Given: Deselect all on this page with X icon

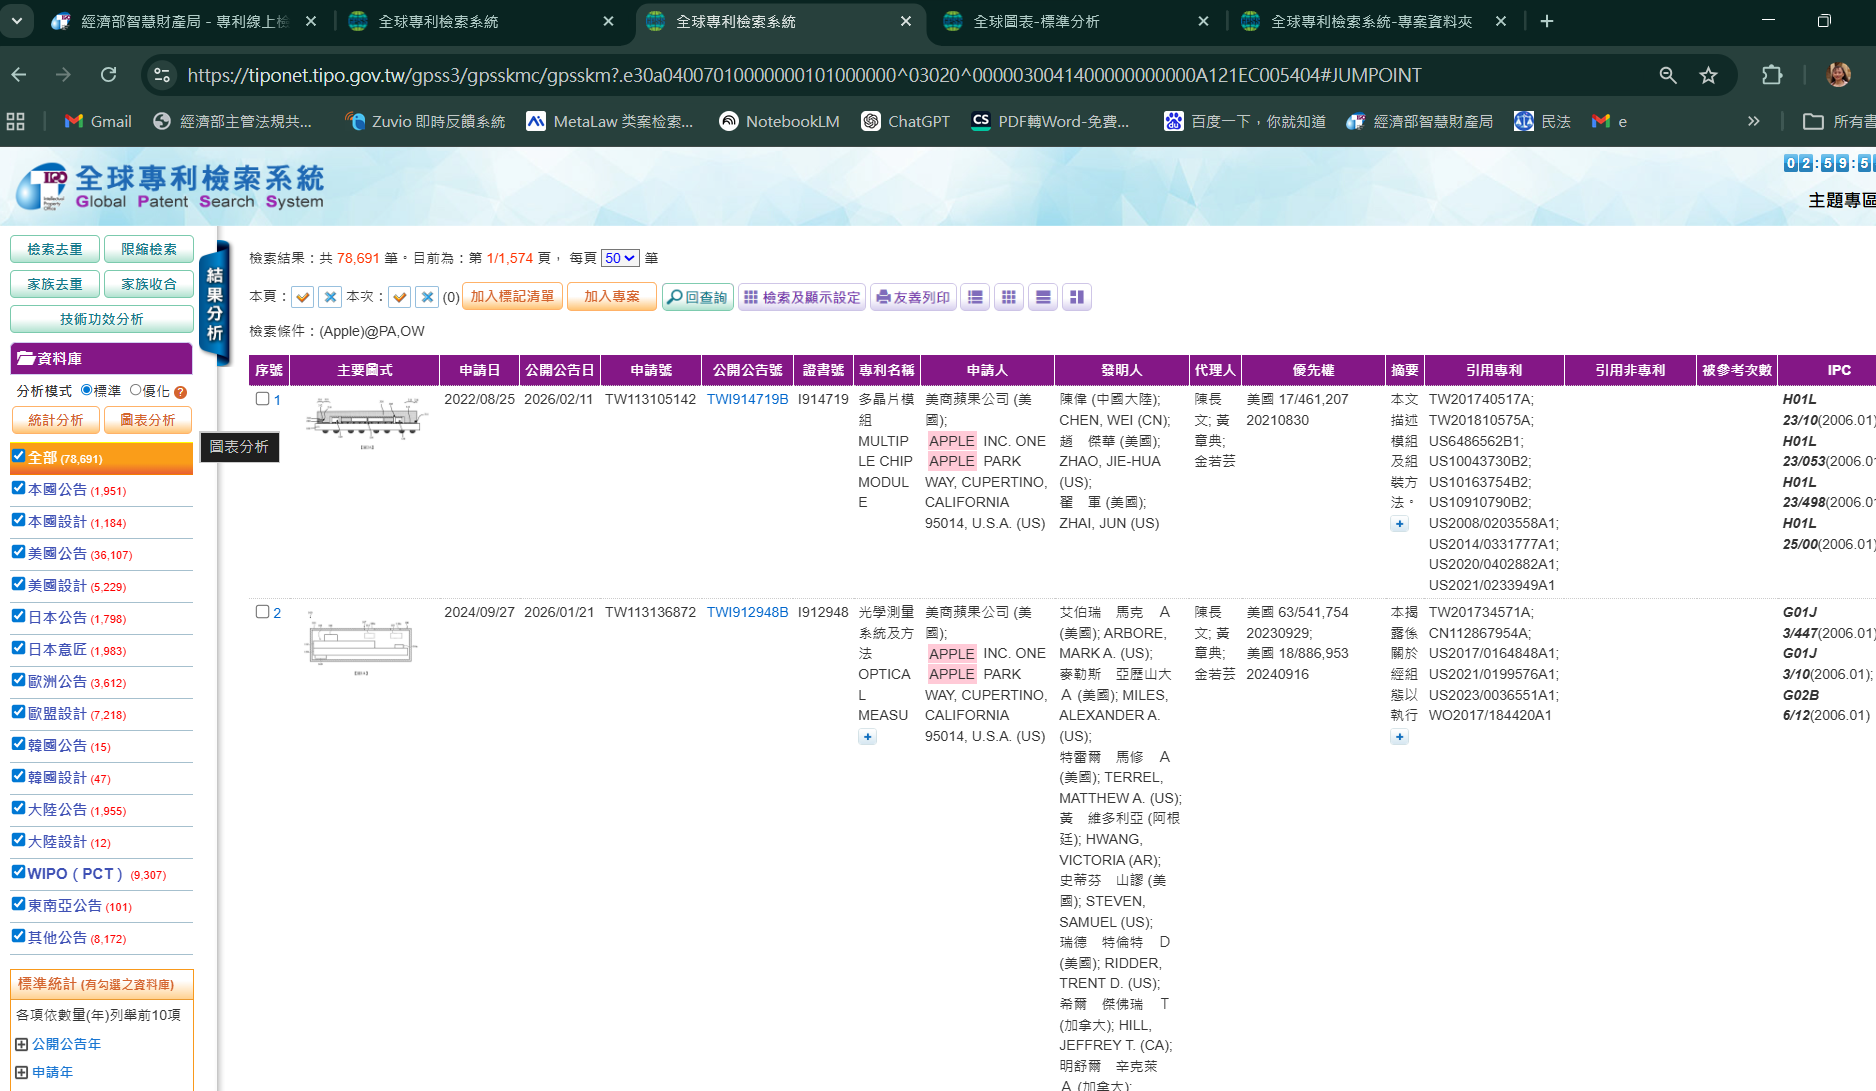Looking at the screenshot, I should (x=330, y=297).
